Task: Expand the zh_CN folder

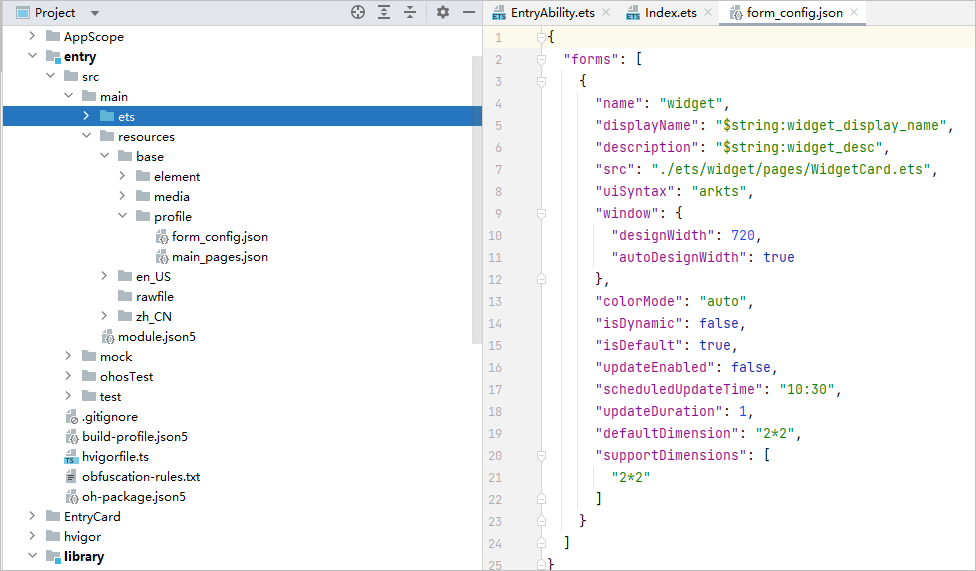Action: pyautogui.click(x=105, y=316)
